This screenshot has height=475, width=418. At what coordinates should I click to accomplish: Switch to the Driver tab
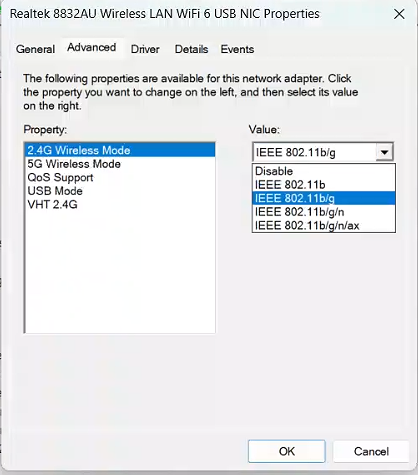[x=145, y=49]
